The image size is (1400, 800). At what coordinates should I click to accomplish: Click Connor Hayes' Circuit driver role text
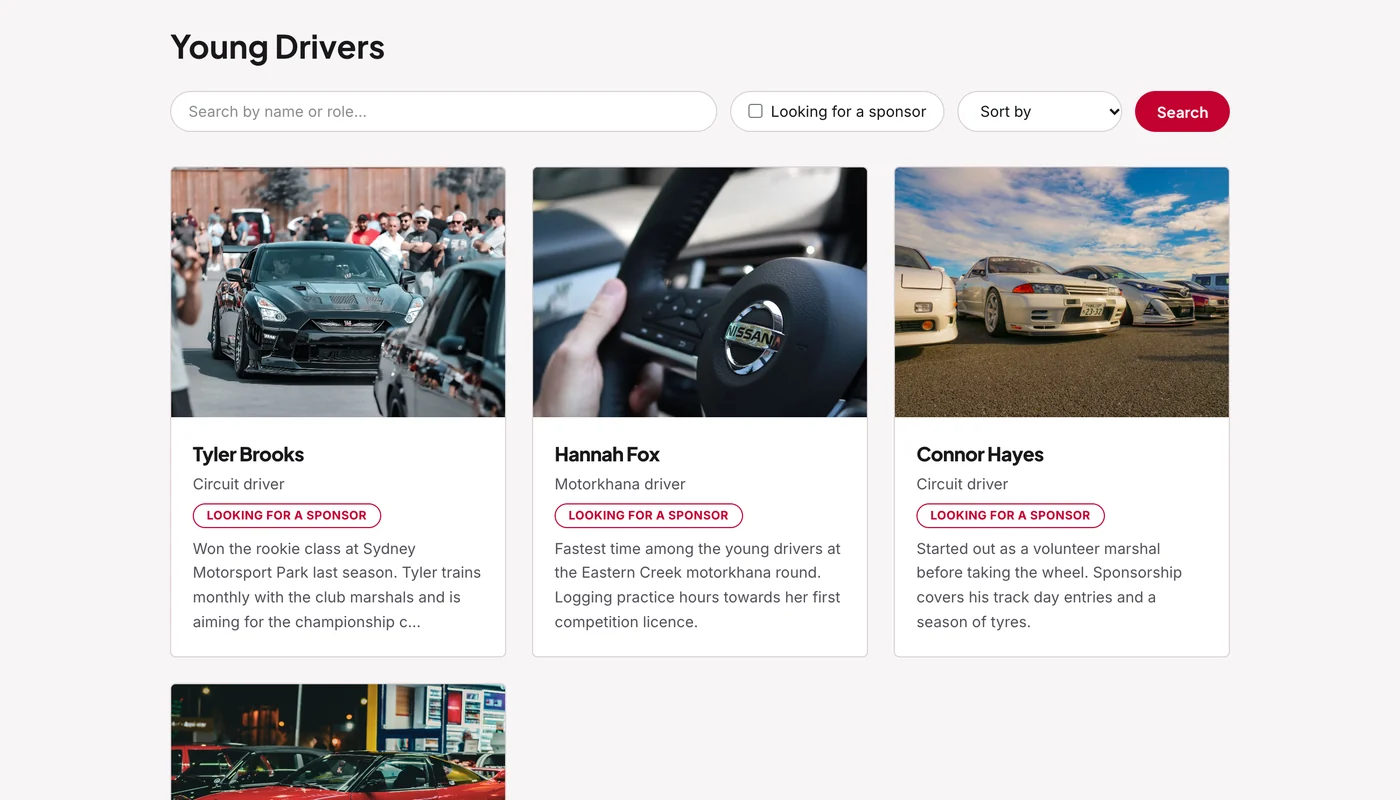click(962, 484)
